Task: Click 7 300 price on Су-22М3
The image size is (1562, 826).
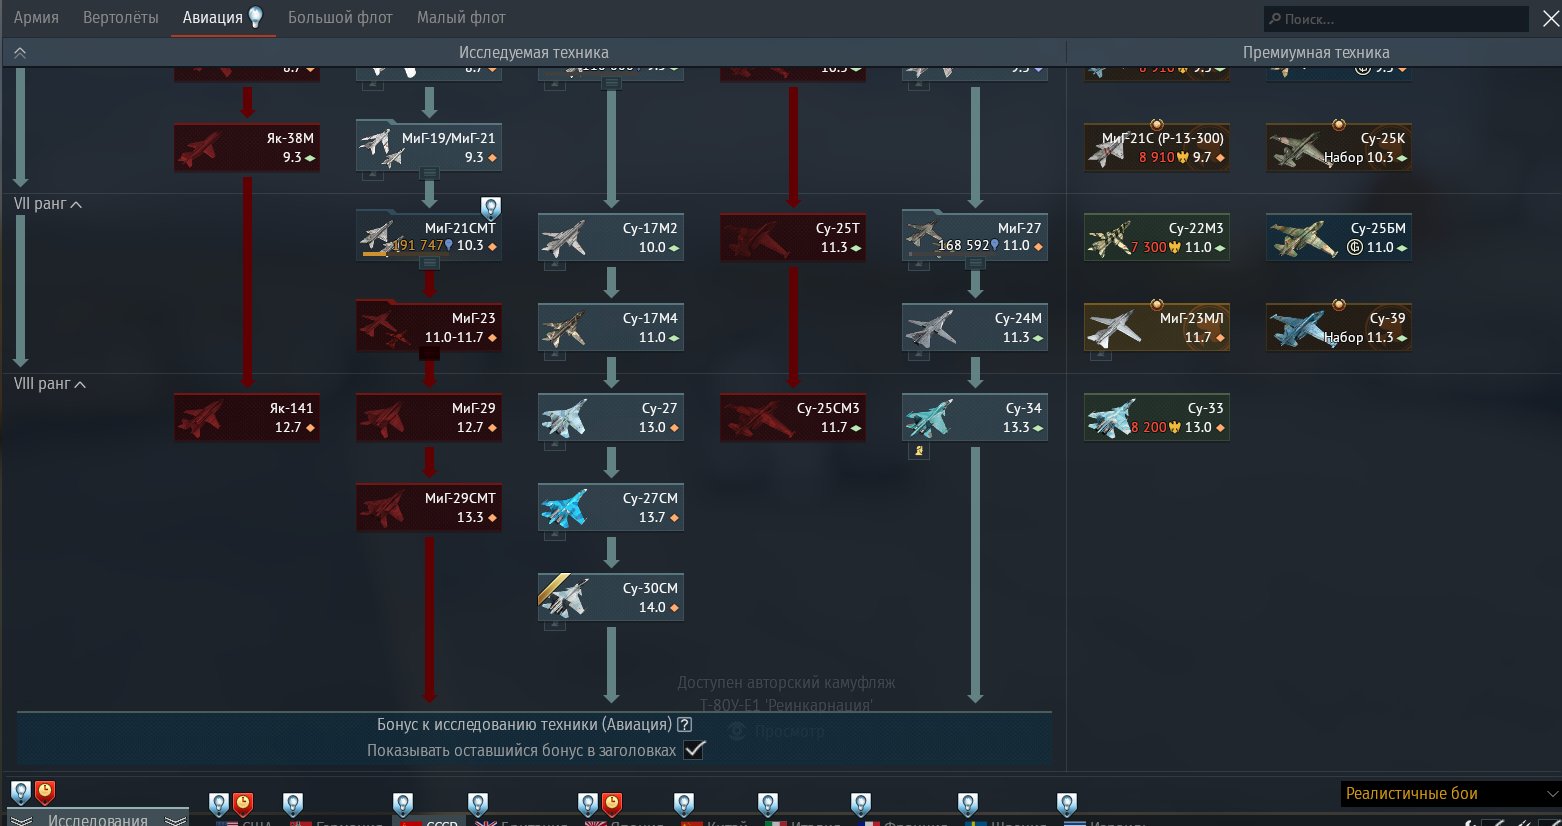Action: pyautogui.click(x=1150, y=247)
